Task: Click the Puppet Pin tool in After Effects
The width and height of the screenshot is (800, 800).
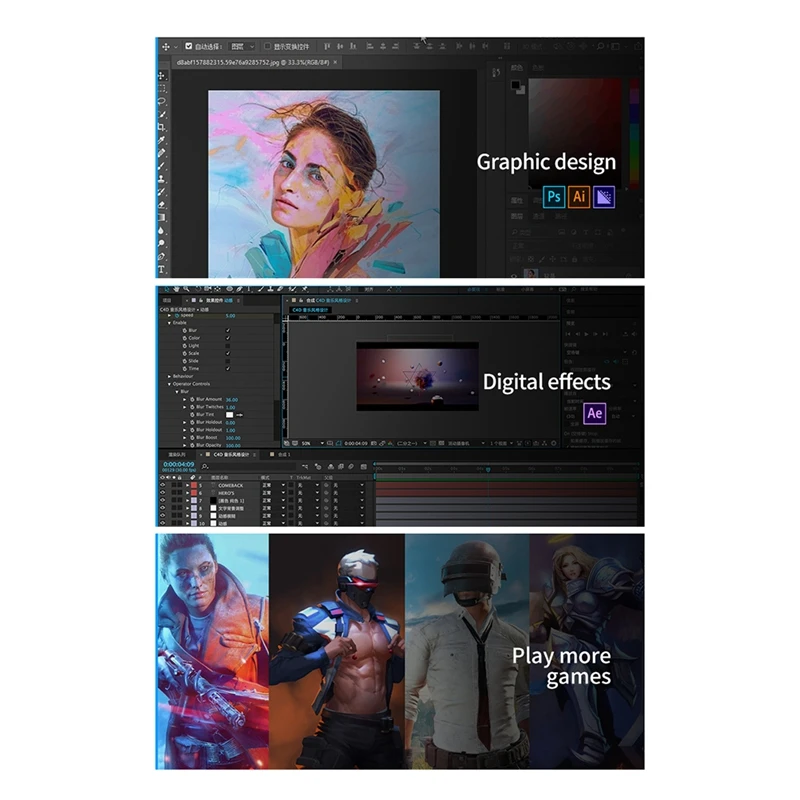Action: click(x=305, y=289)
